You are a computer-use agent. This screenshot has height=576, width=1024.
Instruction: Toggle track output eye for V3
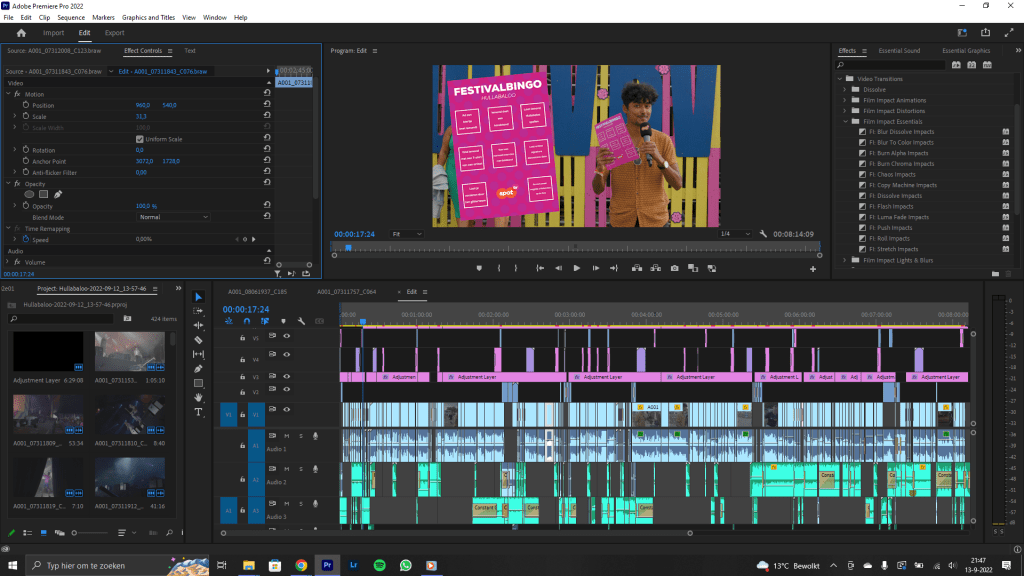pyautogui.click(x=286, y=377)
